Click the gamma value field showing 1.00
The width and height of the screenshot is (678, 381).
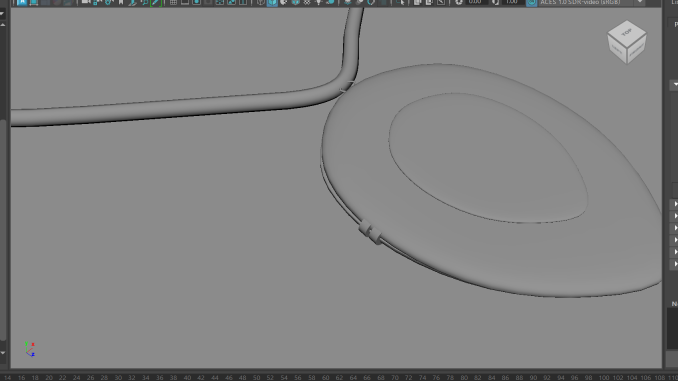tap(512, 2)
